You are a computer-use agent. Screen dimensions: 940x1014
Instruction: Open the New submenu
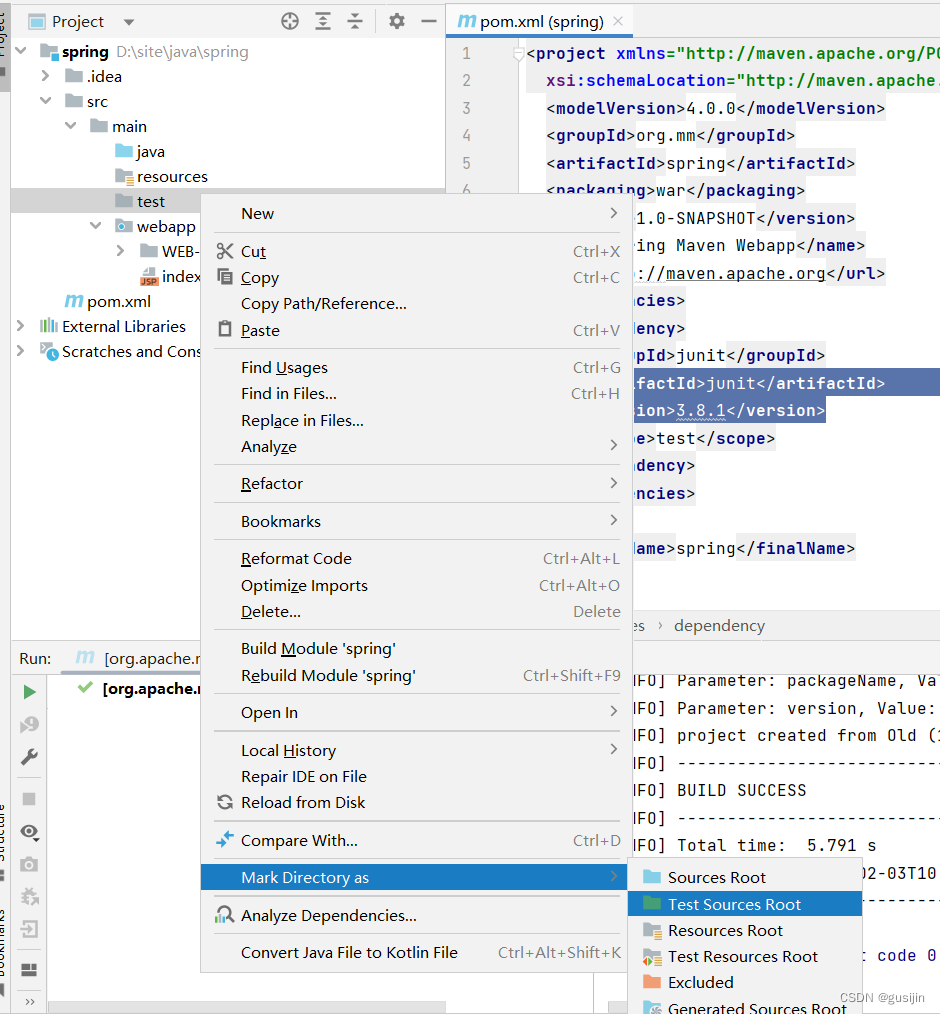(417, 213)
